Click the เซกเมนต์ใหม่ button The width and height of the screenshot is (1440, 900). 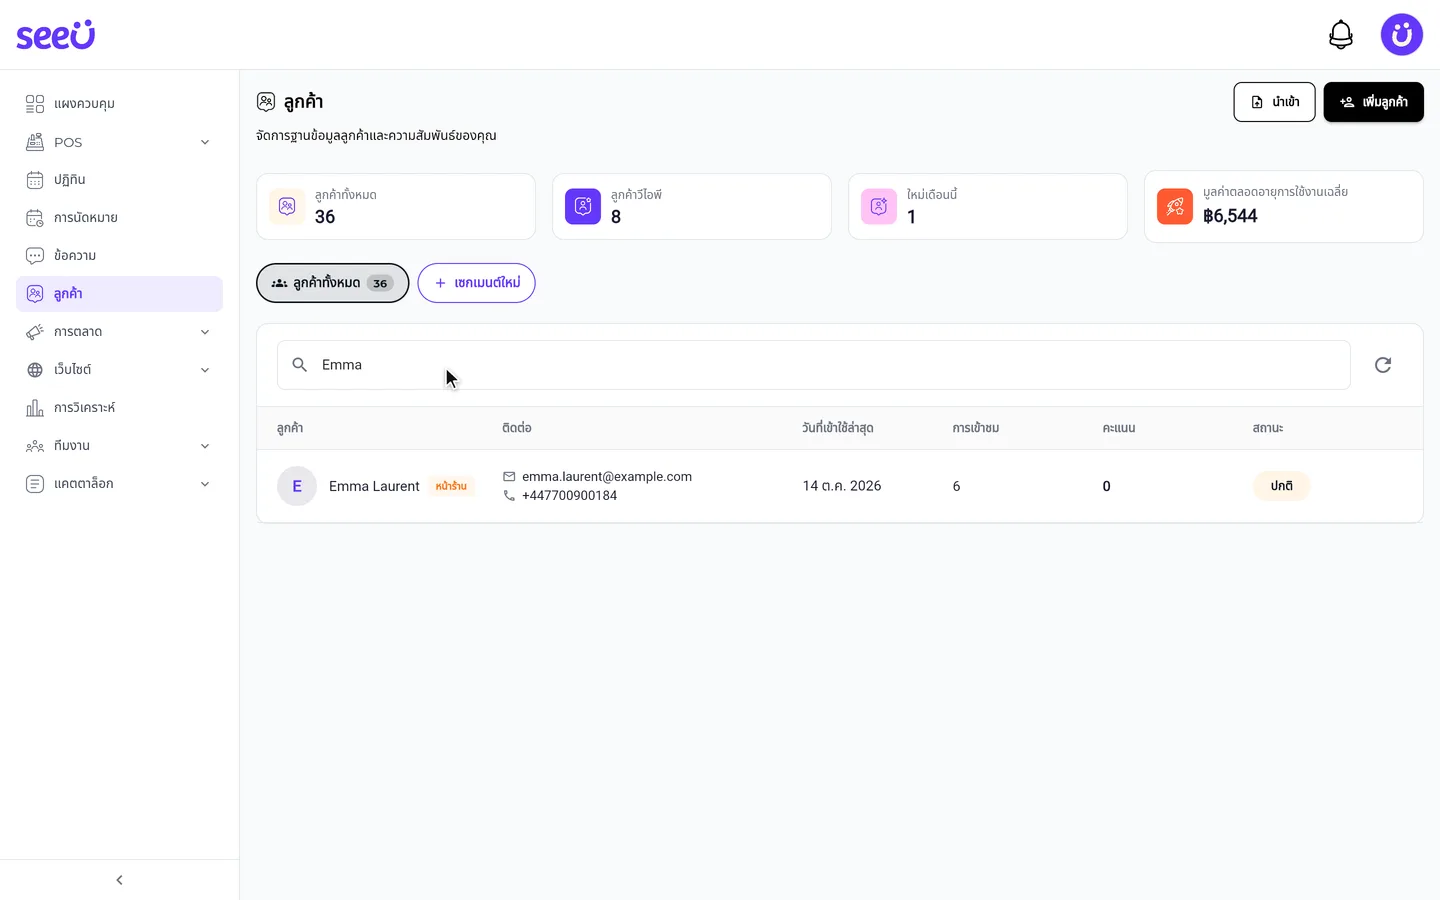click(476, 283)
